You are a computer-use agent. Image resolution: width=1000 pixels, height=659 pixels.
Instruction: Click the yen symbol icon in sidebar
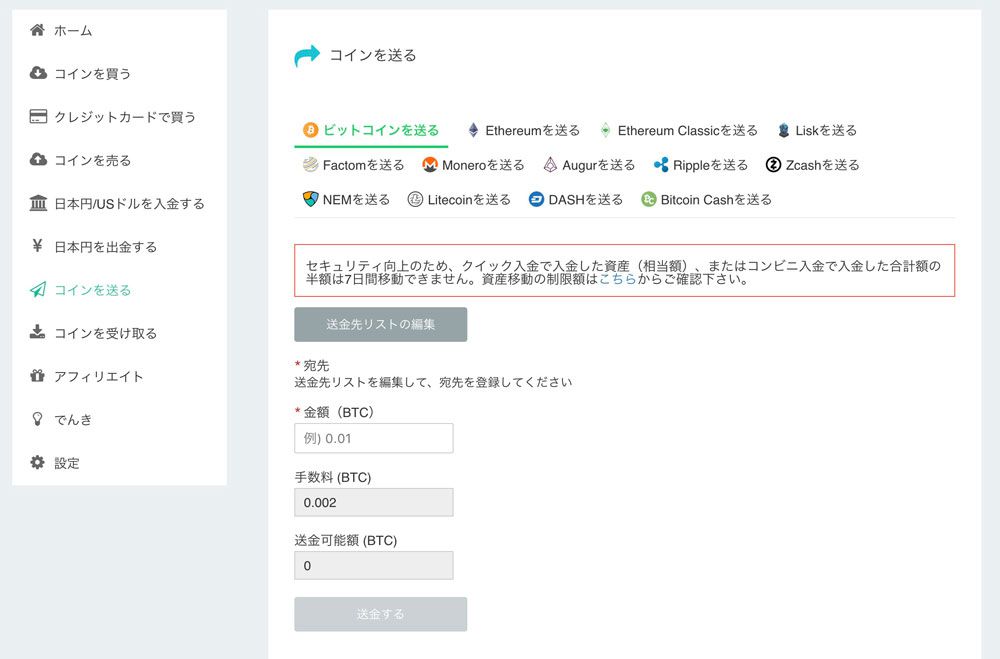[x=38, y=246]
